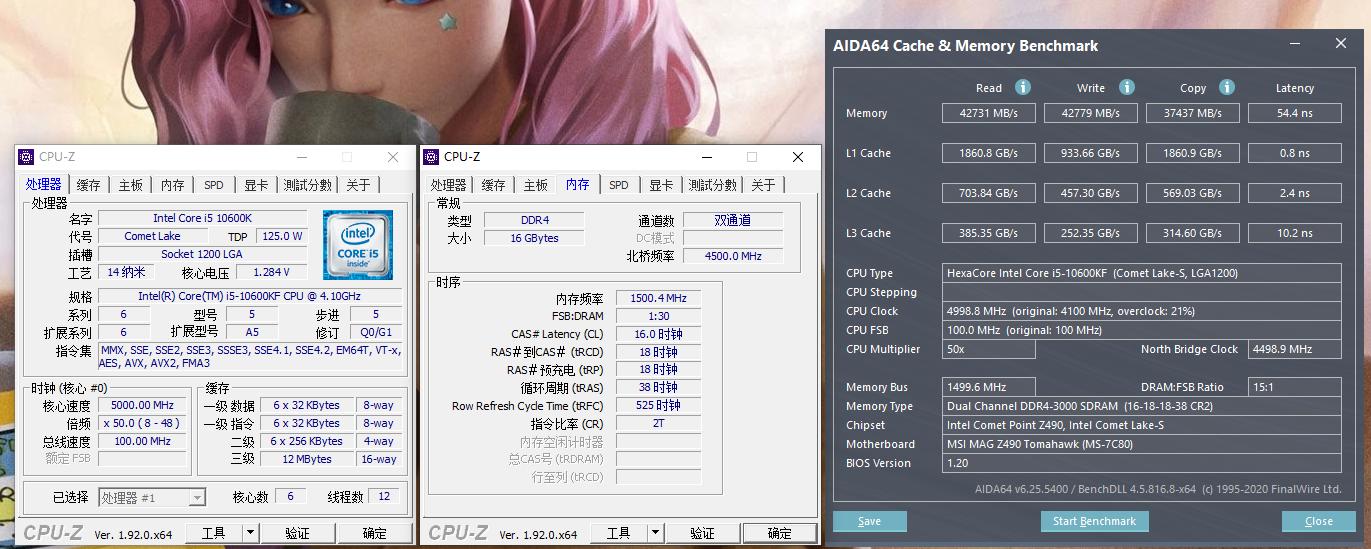Screen dimensions: 1371x549
Task: Click the L3 Cache Latency 10.2 ns field
Action: (x=1295, y=233)
